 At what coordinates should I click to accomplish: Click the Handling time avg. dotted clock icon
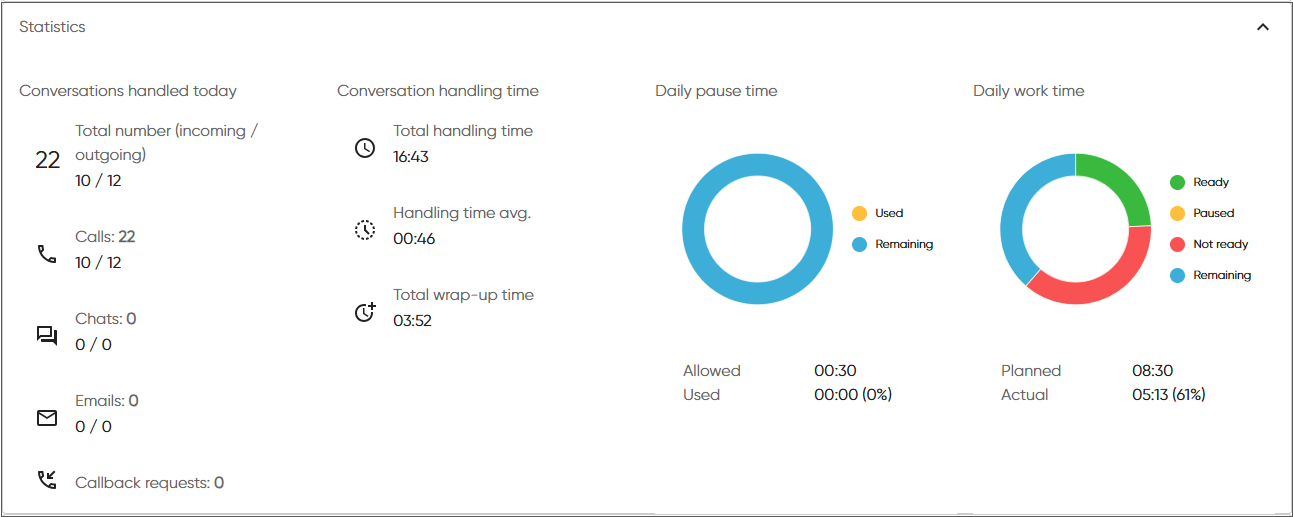tap(365, 230)
